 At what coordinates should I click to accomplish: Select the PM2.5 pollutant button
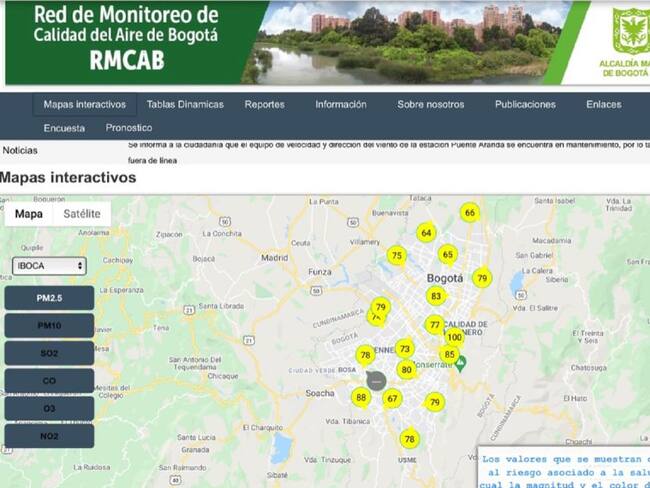click(x=49, y=298)
